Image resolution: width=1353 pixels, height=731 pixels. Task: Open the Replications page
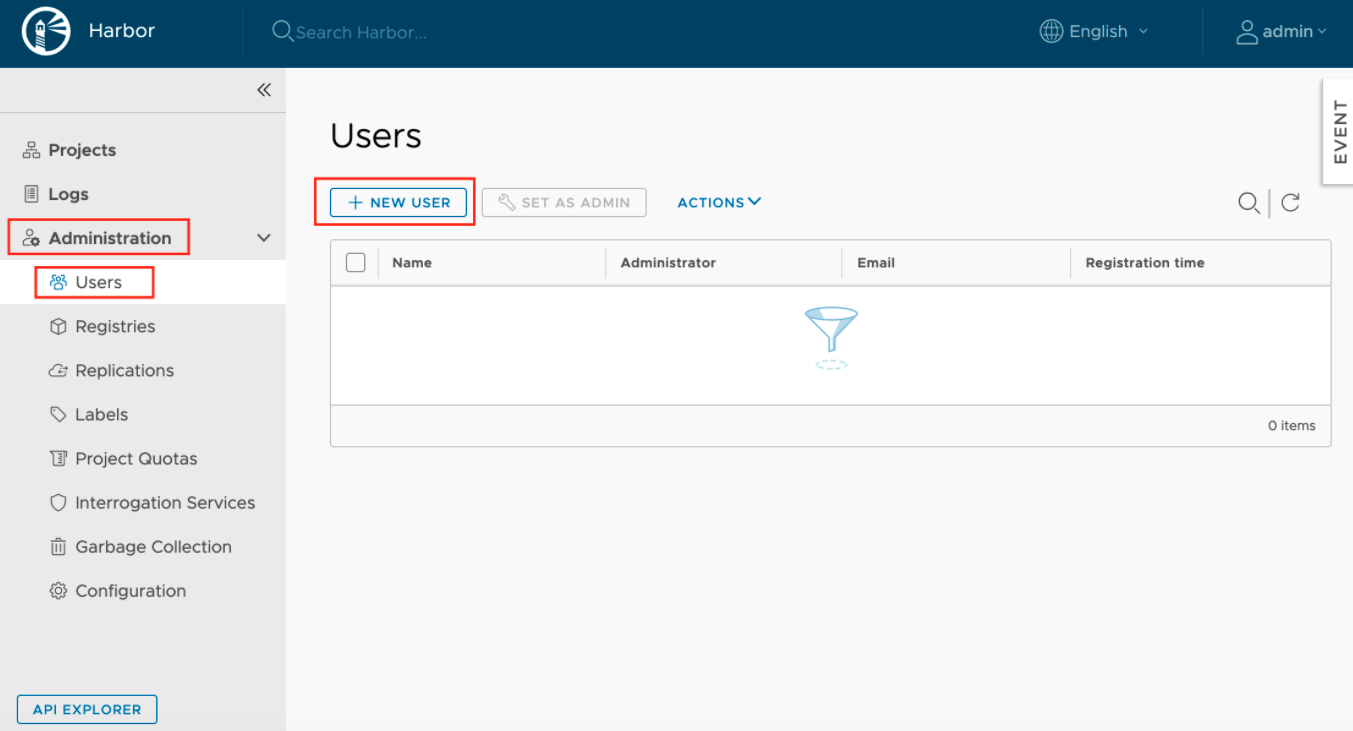pos(124,371)
